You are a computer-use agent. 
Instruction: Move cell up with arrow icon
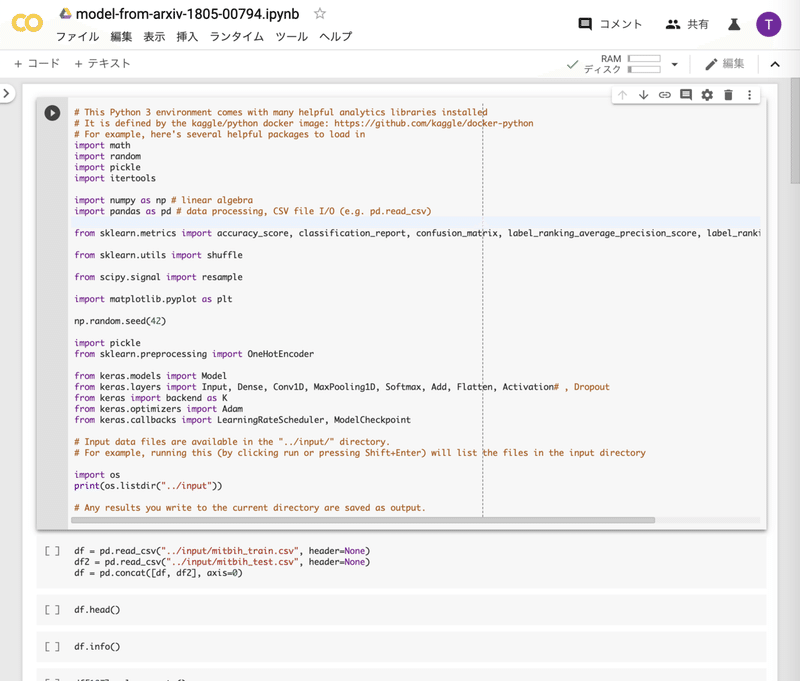click(622, 95)
